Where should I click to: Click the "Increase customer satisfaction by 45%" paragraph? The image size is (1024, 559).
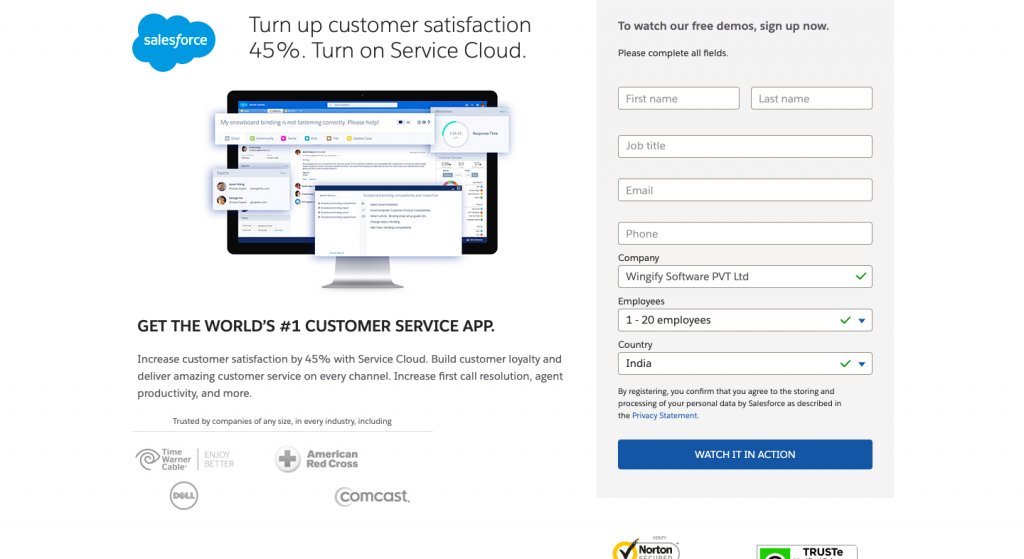point(350,376)
